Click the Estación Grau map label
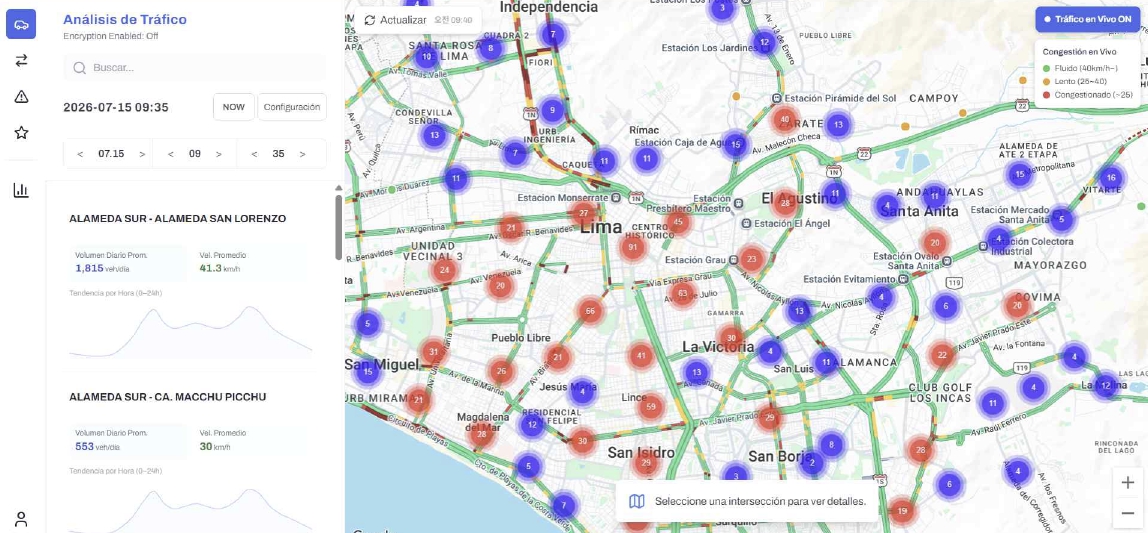The height and width of the screenshot is (533, 1148). pos(695,260)
